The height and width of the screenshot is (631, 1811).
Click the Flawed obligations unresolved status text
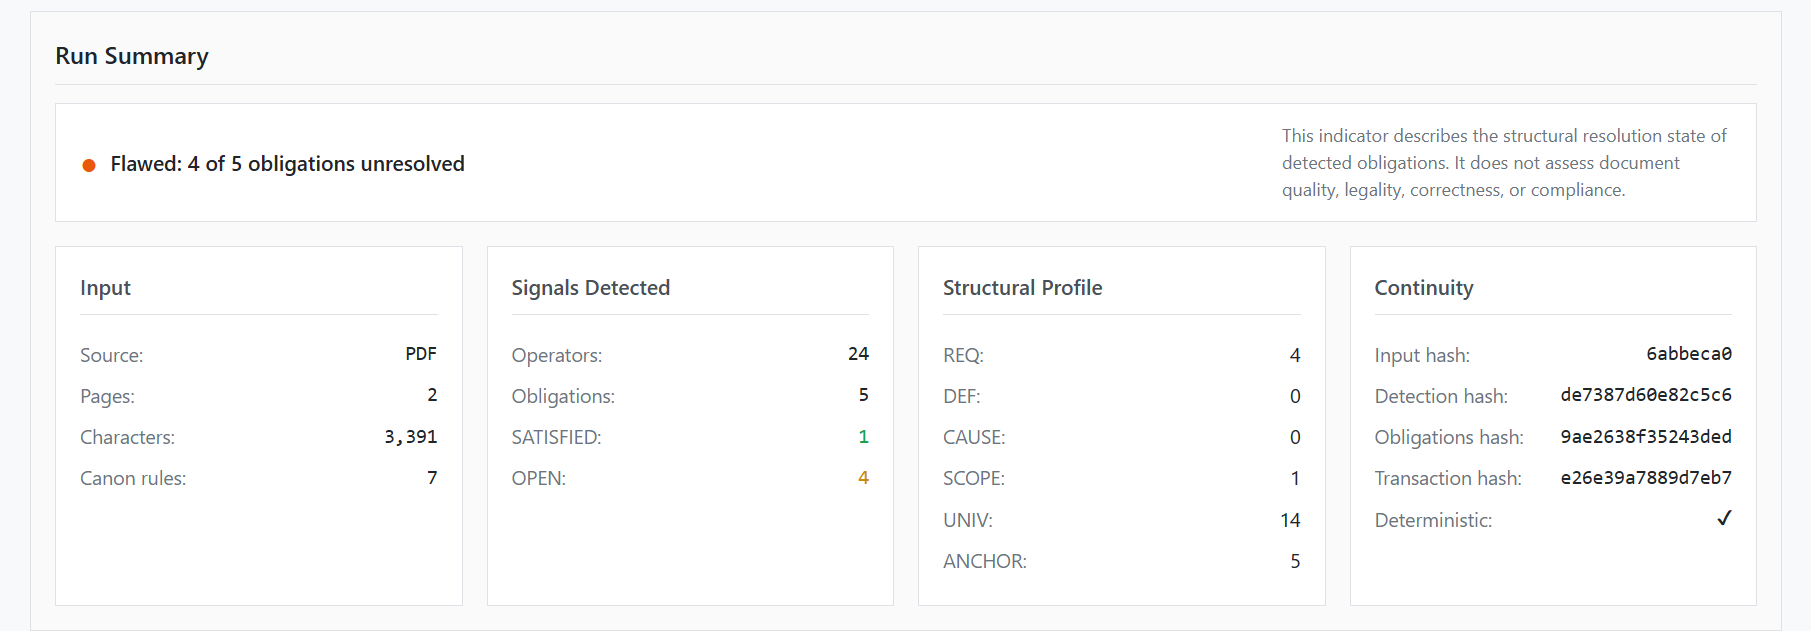coord(287,164)
